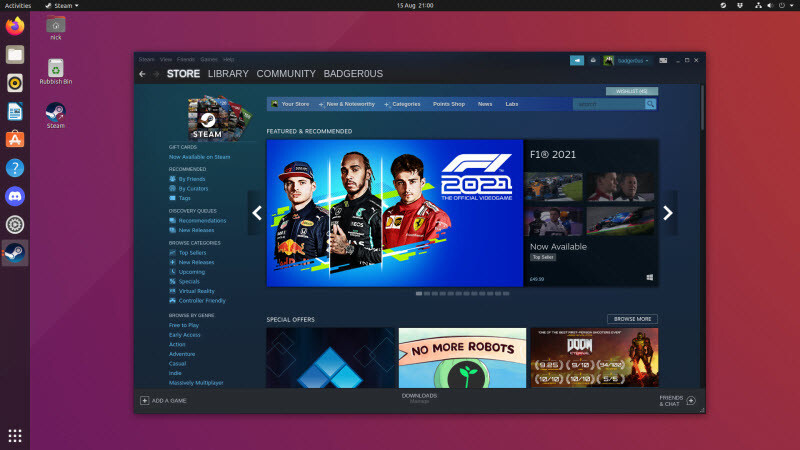Show the previous featured carousel item
Screen dimensions: 800x450
tap(257, 213)
